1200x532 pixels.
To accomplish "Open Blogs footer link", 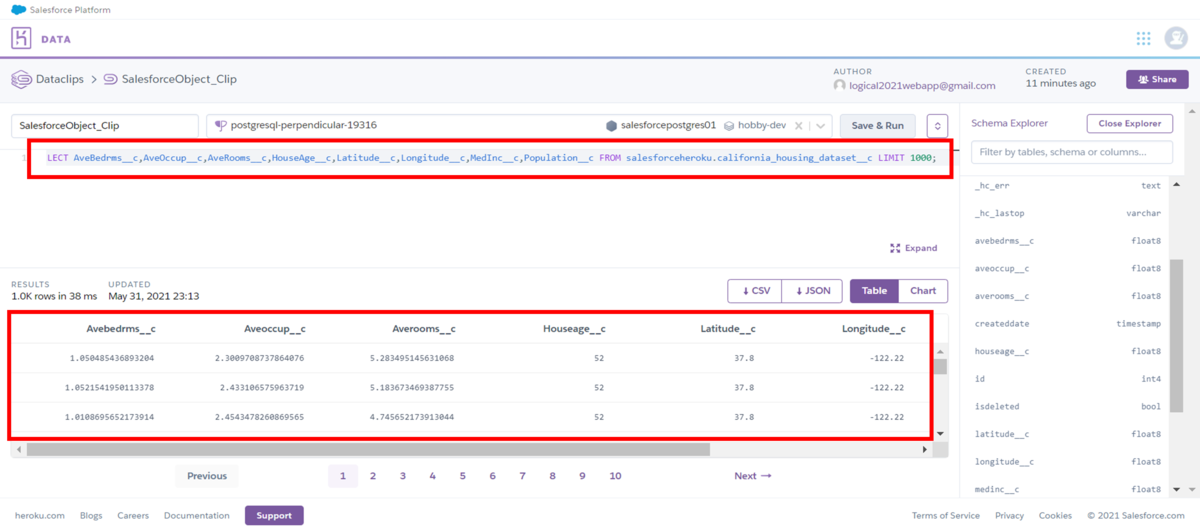I will [x=91, y=516].
